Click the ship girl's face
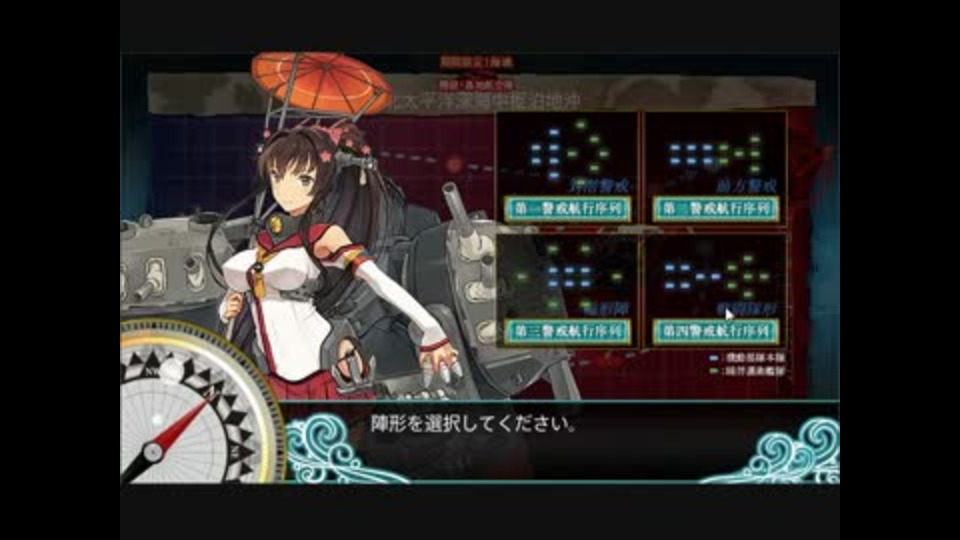This screenshot has height=540, width=960. 294,181
